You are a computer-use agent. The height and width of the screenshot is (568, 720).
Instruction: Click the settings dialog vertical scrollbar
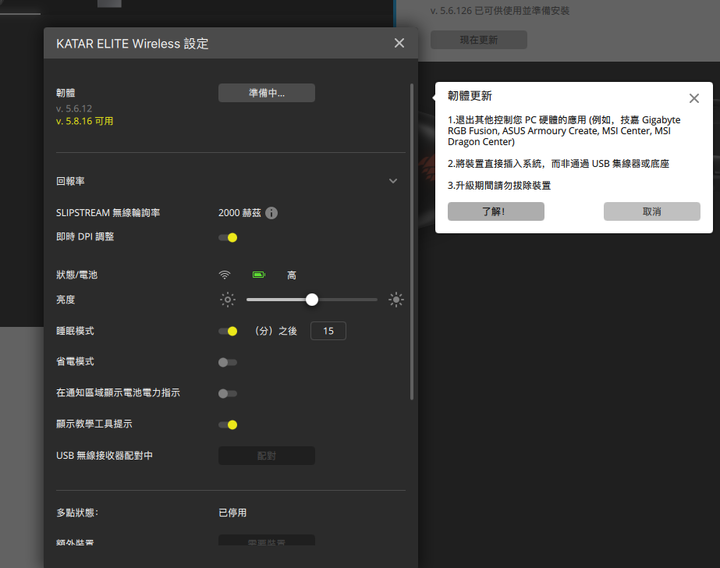(412, 242)
